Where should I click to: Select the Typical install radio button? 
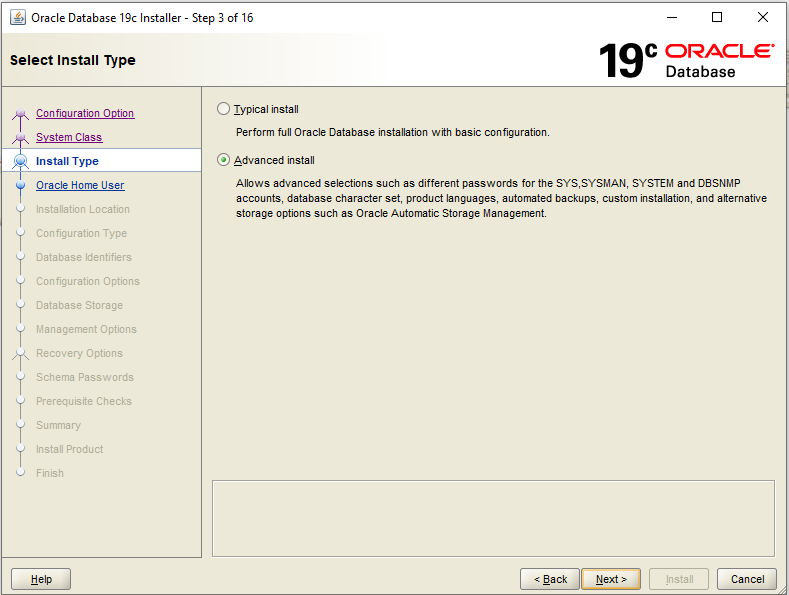pyautogui.click(x=223, y=109)
